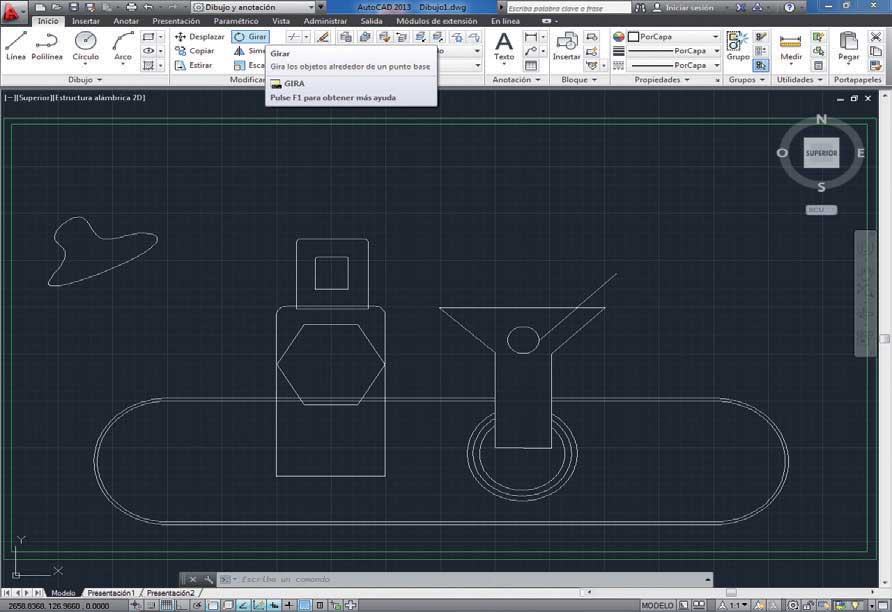Click the wrench customize icon on command line
The image size is (892, 612).
[x=208, y=580]
